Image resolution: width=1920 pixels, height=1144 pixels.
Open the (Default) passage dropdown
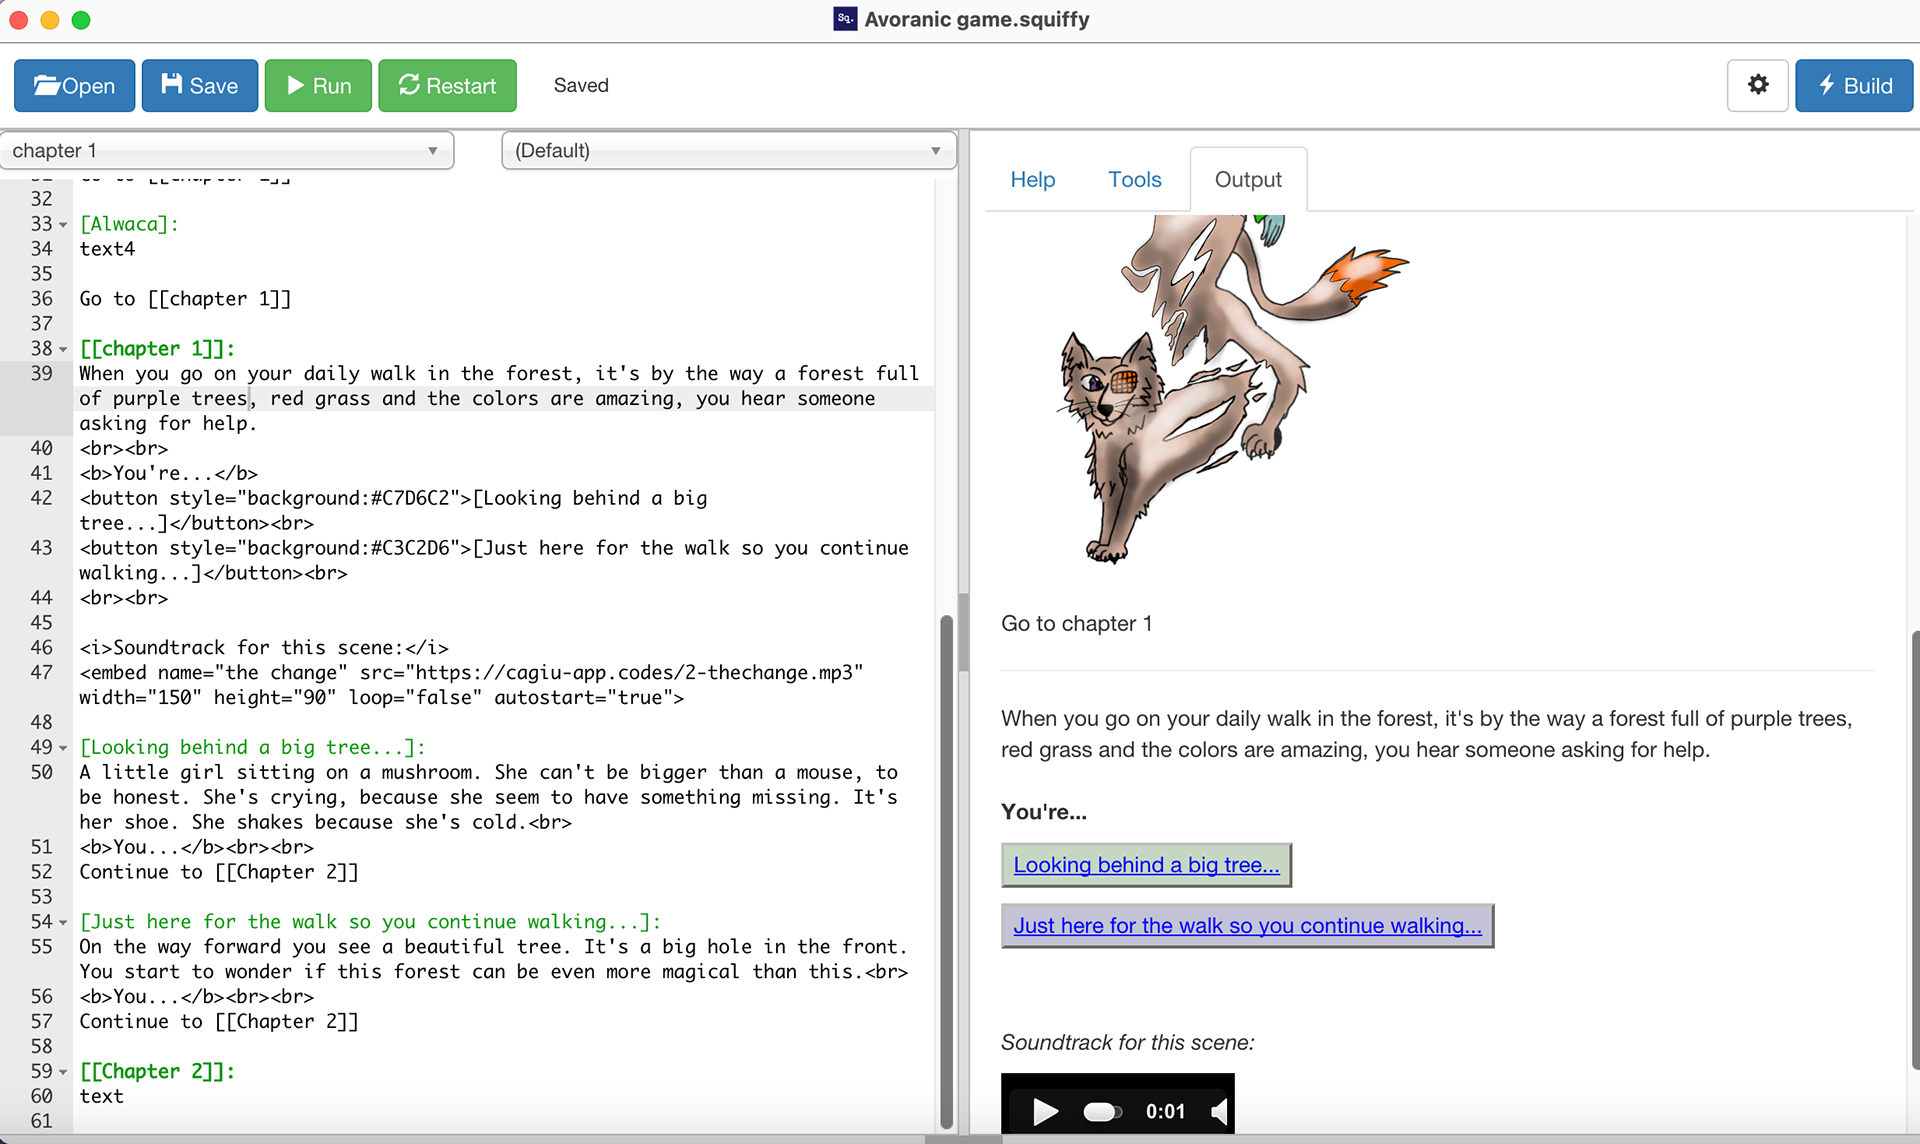728,151
